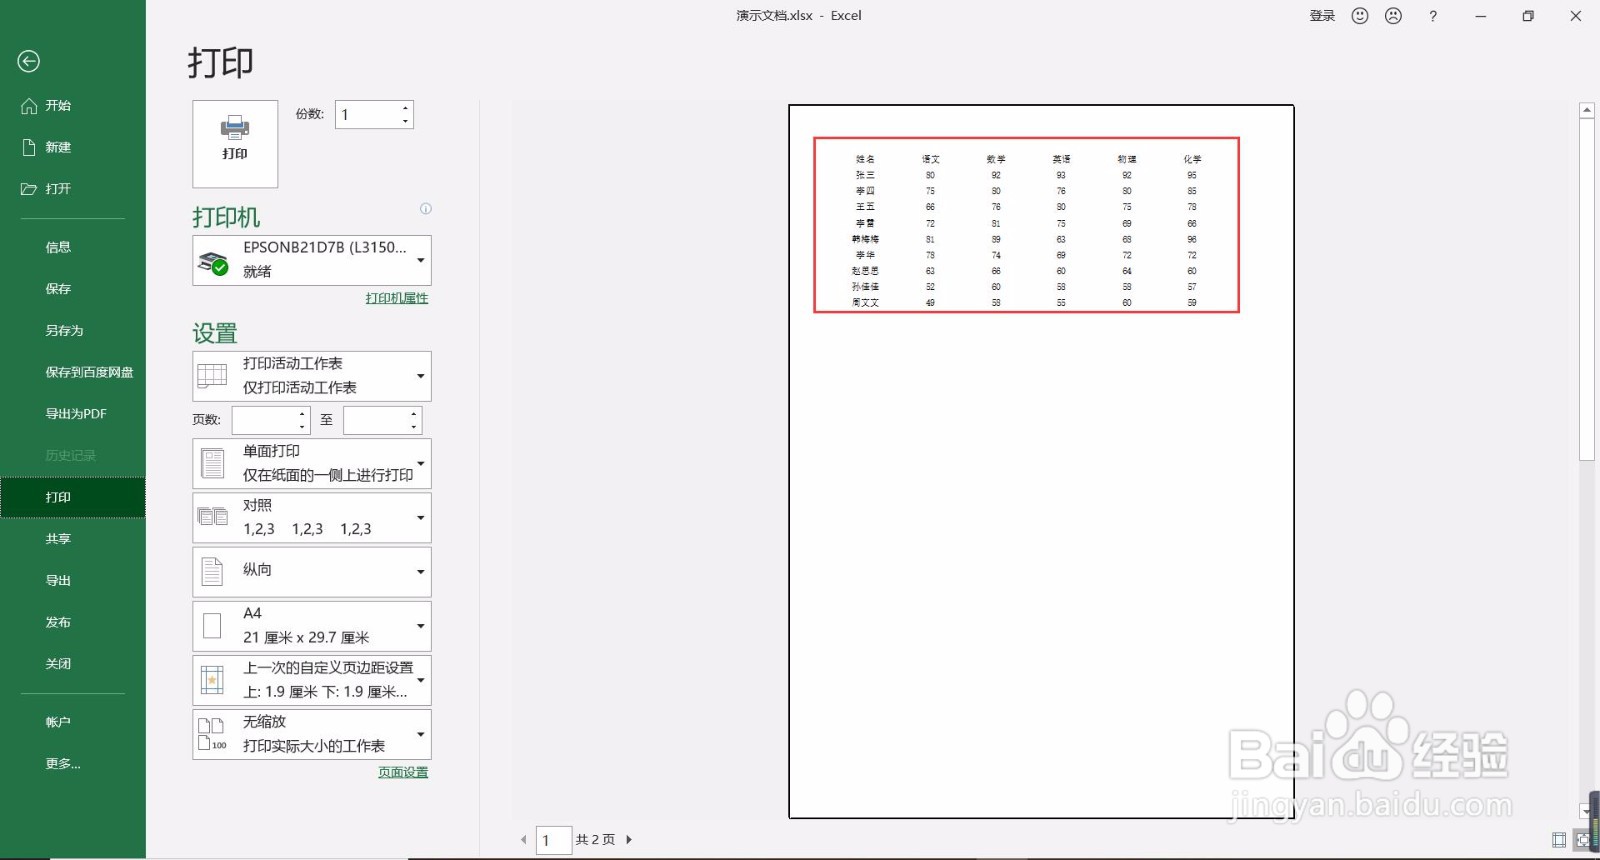Expand one-sided printing dropdown
The height and width of the screenshot is (860, 1600).
coord(312,463)
